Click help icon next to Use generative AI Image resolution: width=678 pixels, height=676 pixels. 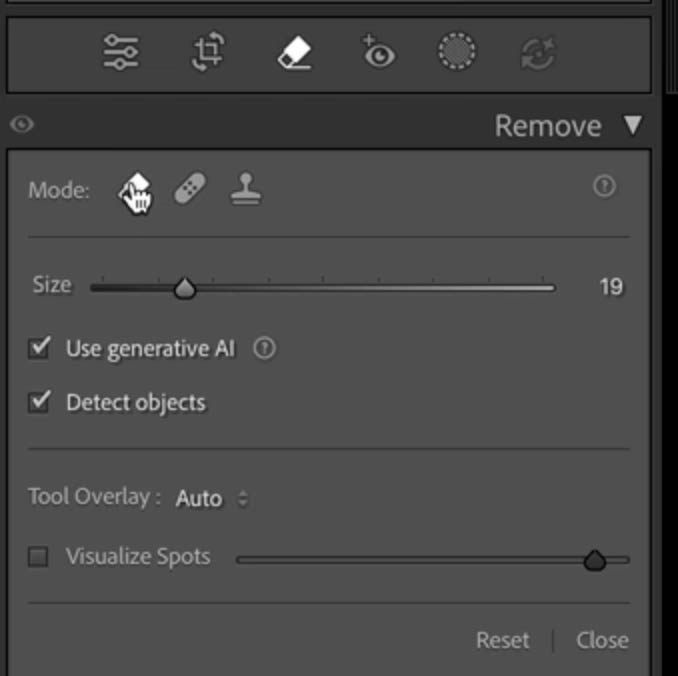coord(264,349)
